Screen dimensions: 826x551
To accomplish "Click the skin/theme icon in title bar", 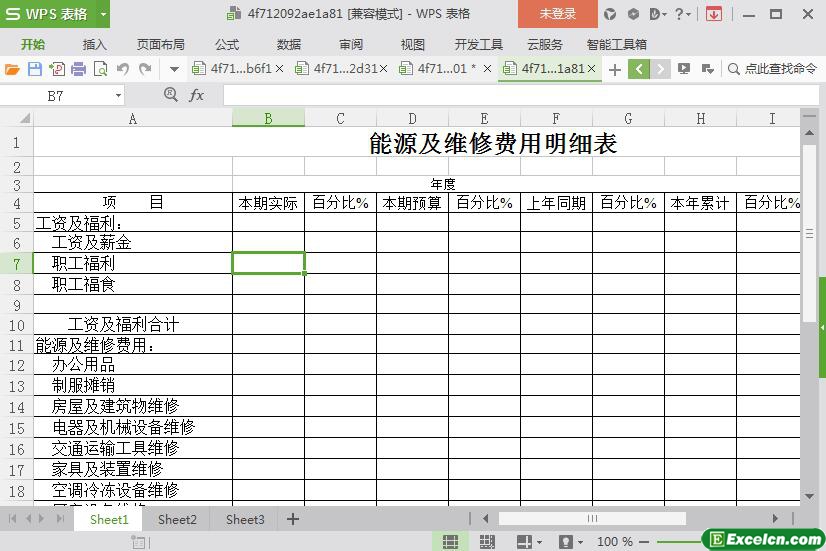I will point(610,14).
